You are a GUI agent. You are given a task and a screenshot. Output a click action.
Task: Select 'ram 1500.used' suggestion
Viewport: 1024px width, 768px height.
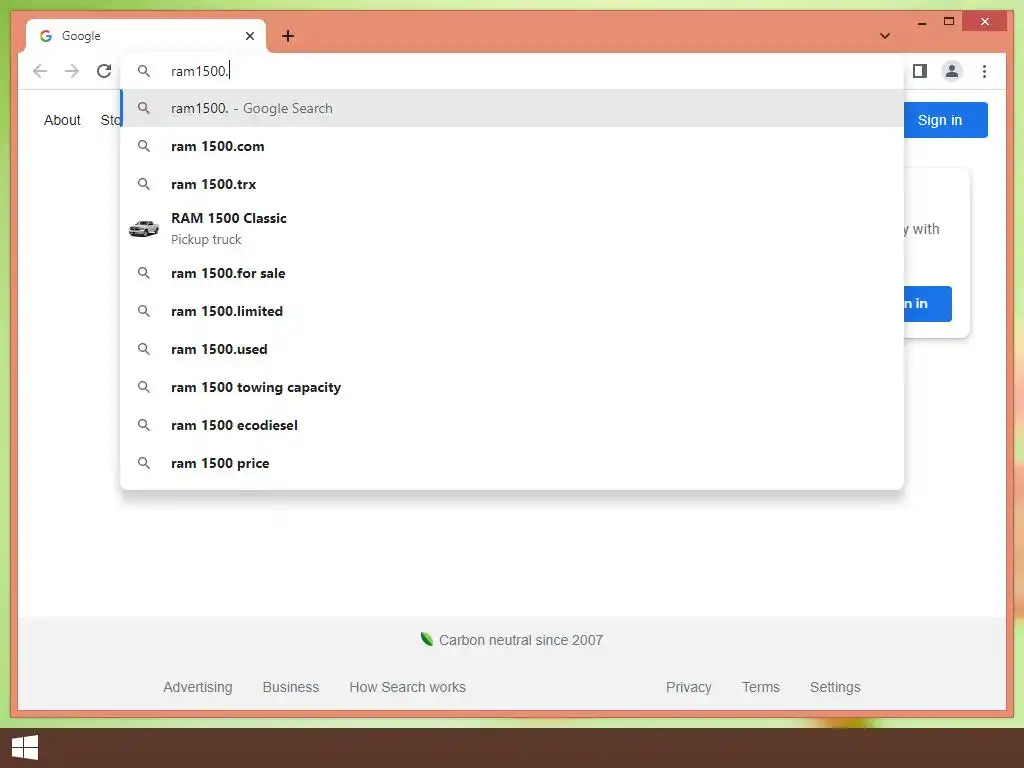point(513,349)
